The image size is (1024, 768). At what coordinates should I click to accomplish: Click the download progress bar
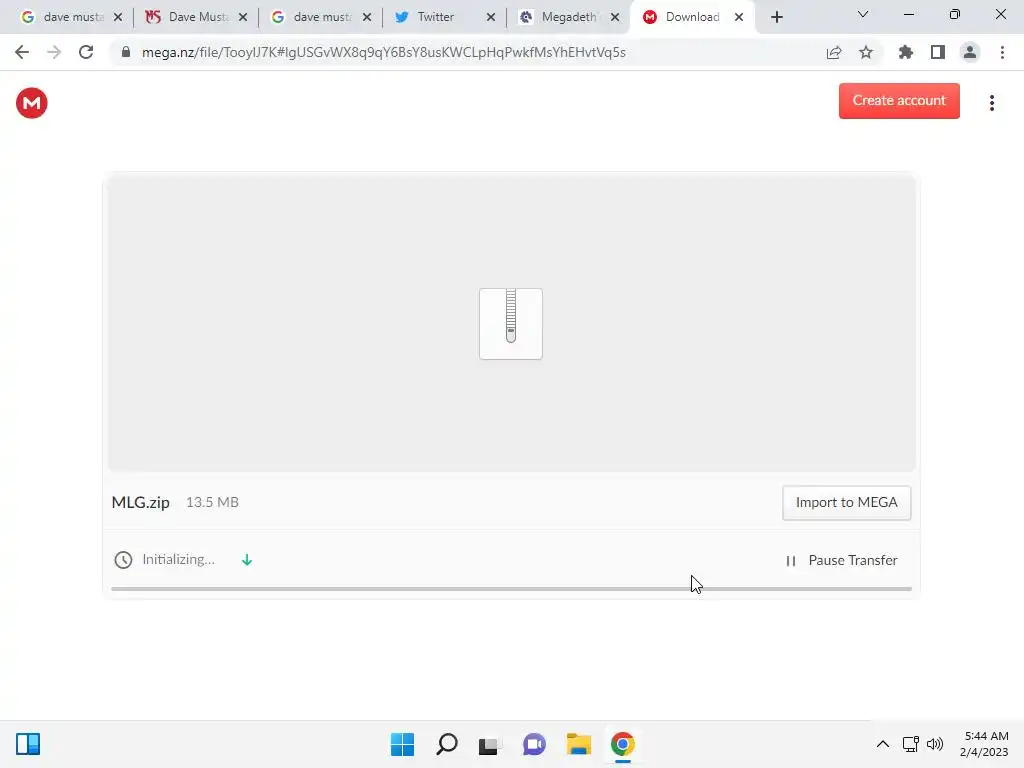coord(511,589)
